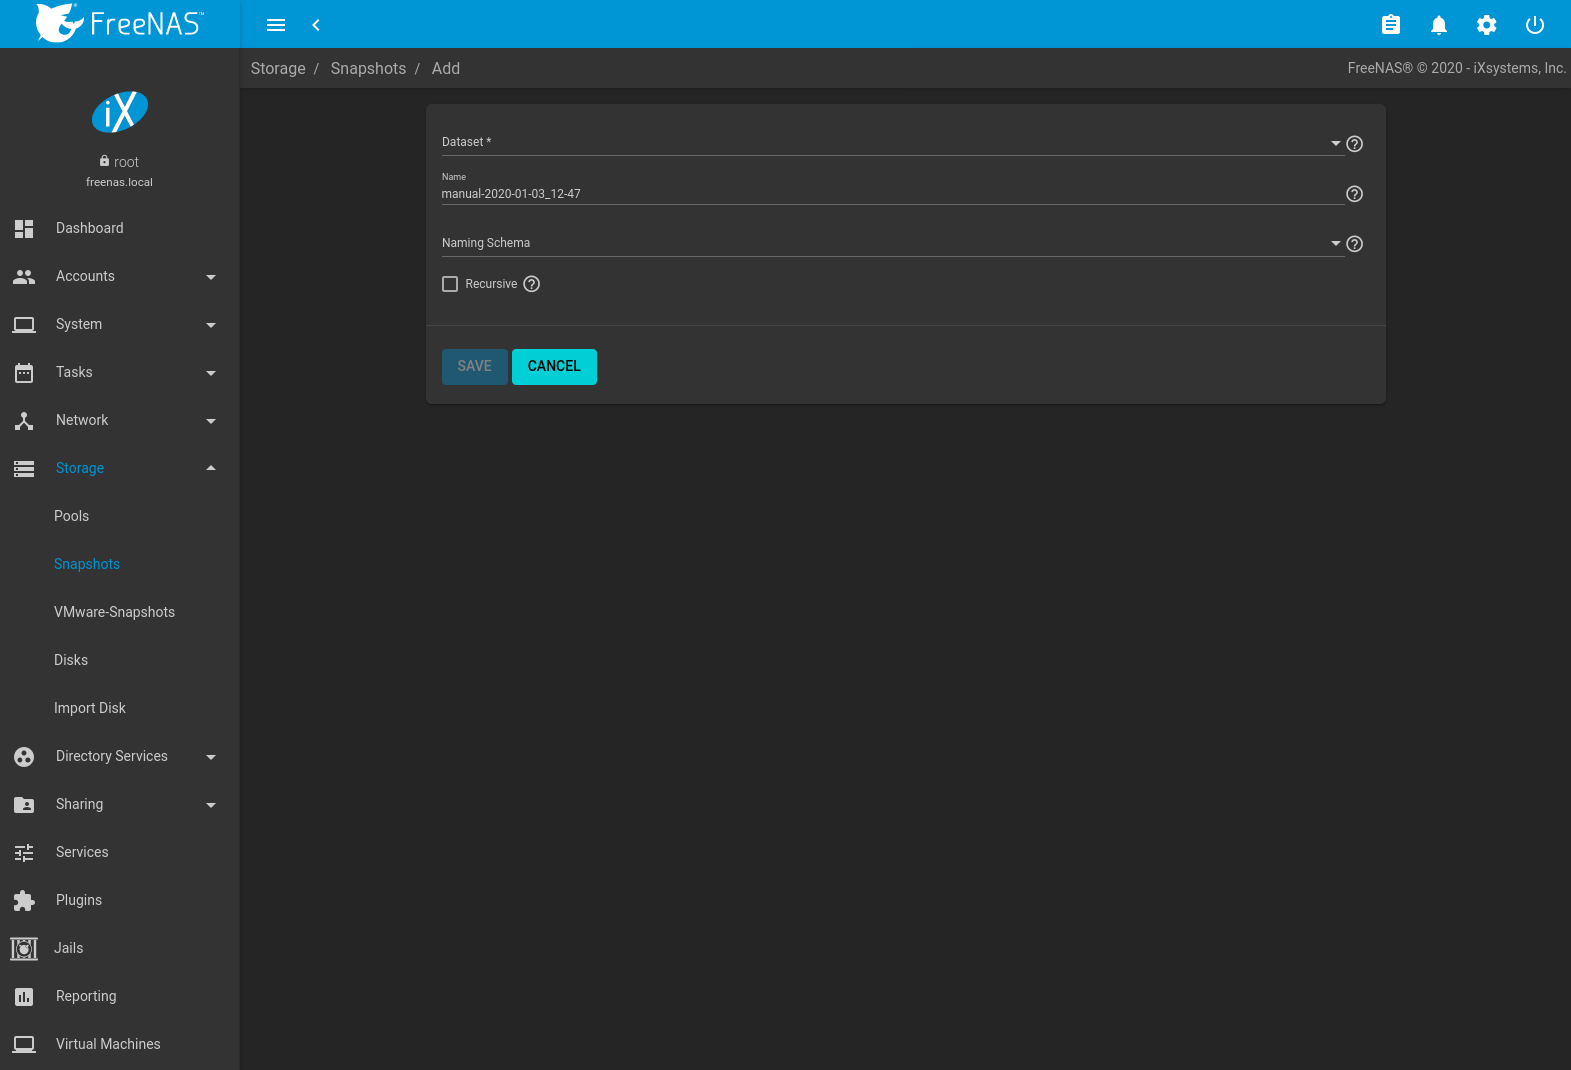The image size is (1571, 1070).
Task: Open the Dataset dropdown
Action: click(x=890, y=143)
